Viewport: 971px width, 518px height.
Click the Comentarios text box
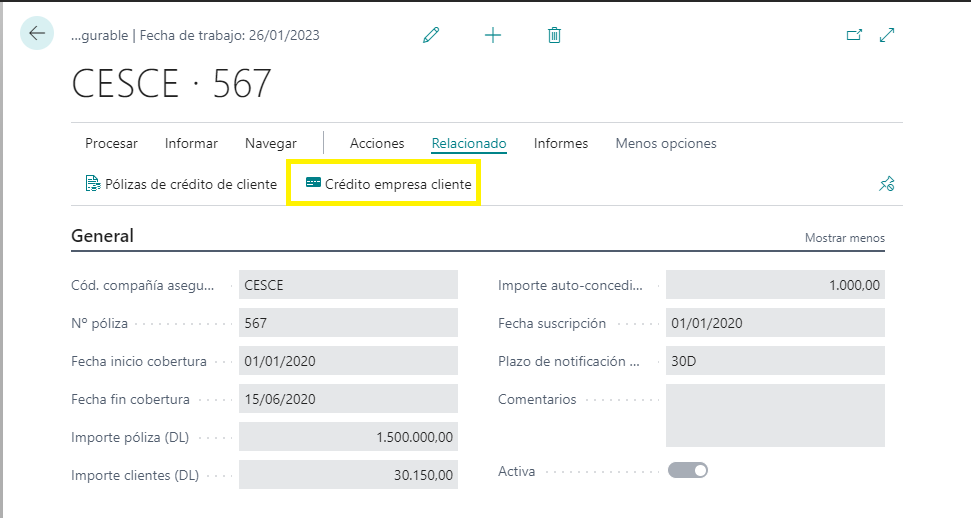(x=775, y=415)
